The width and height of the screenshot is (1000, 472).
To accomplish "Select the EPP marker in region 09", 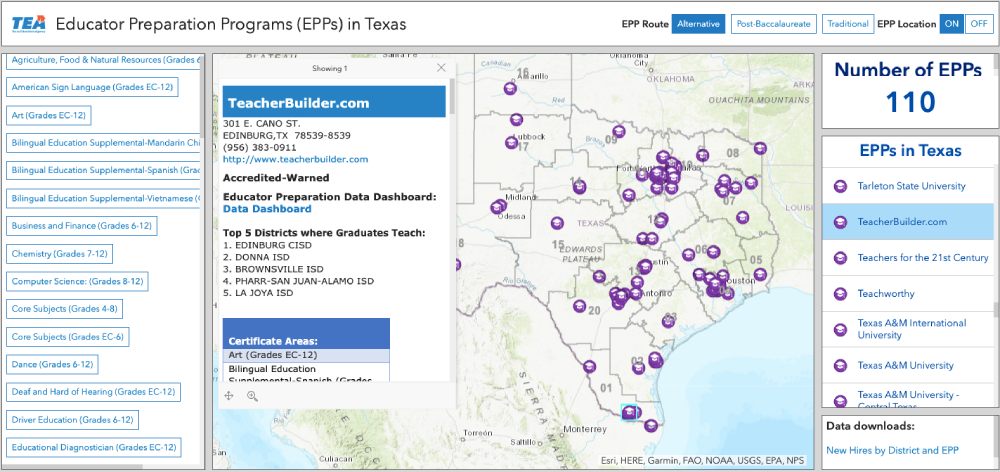I will pyautogui.click(x=619, y=131).
